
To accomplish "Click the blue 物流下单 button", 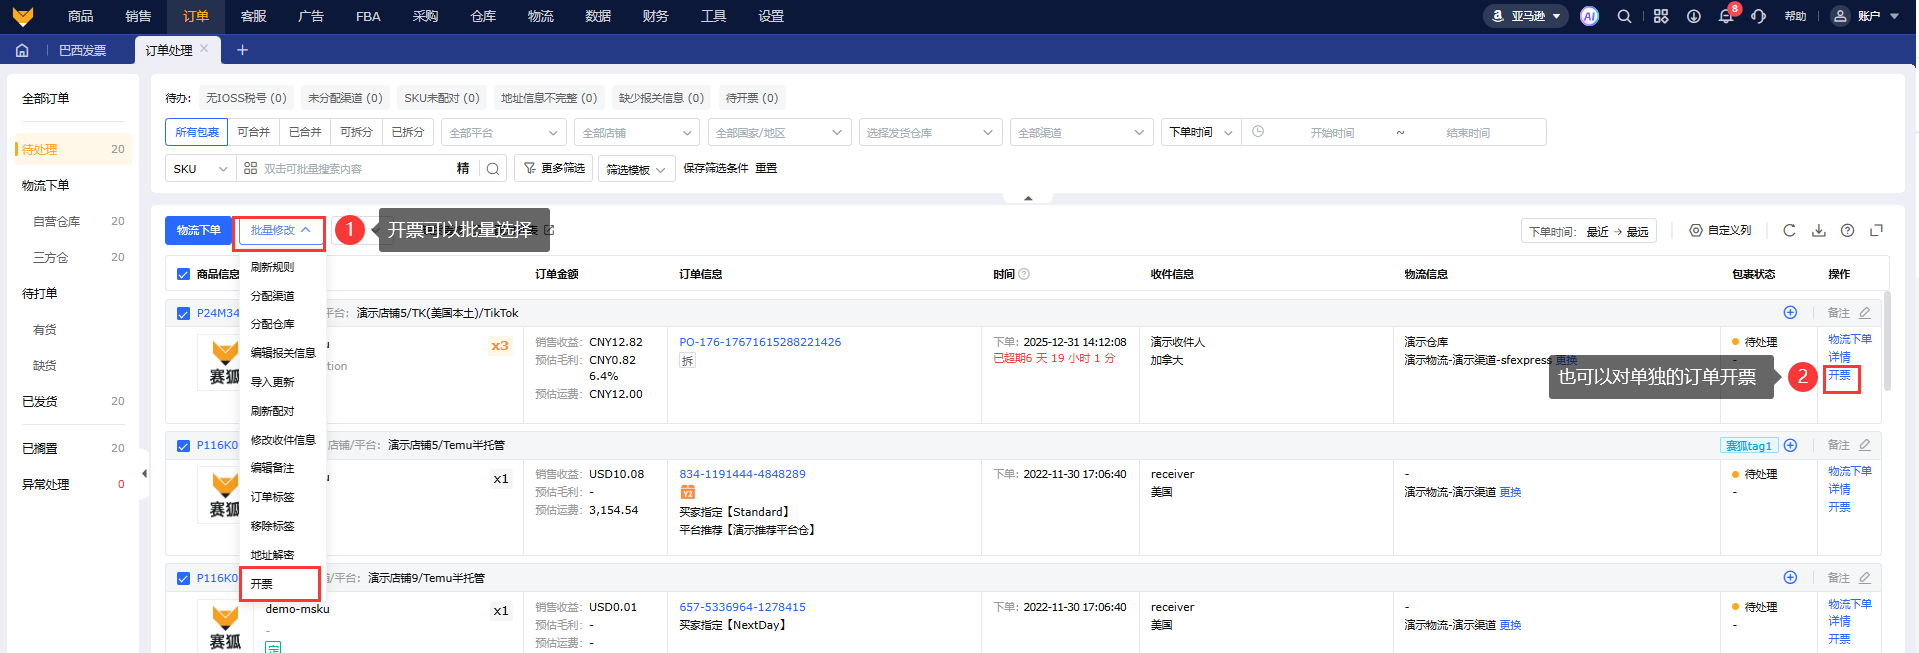I will (198, 231).
